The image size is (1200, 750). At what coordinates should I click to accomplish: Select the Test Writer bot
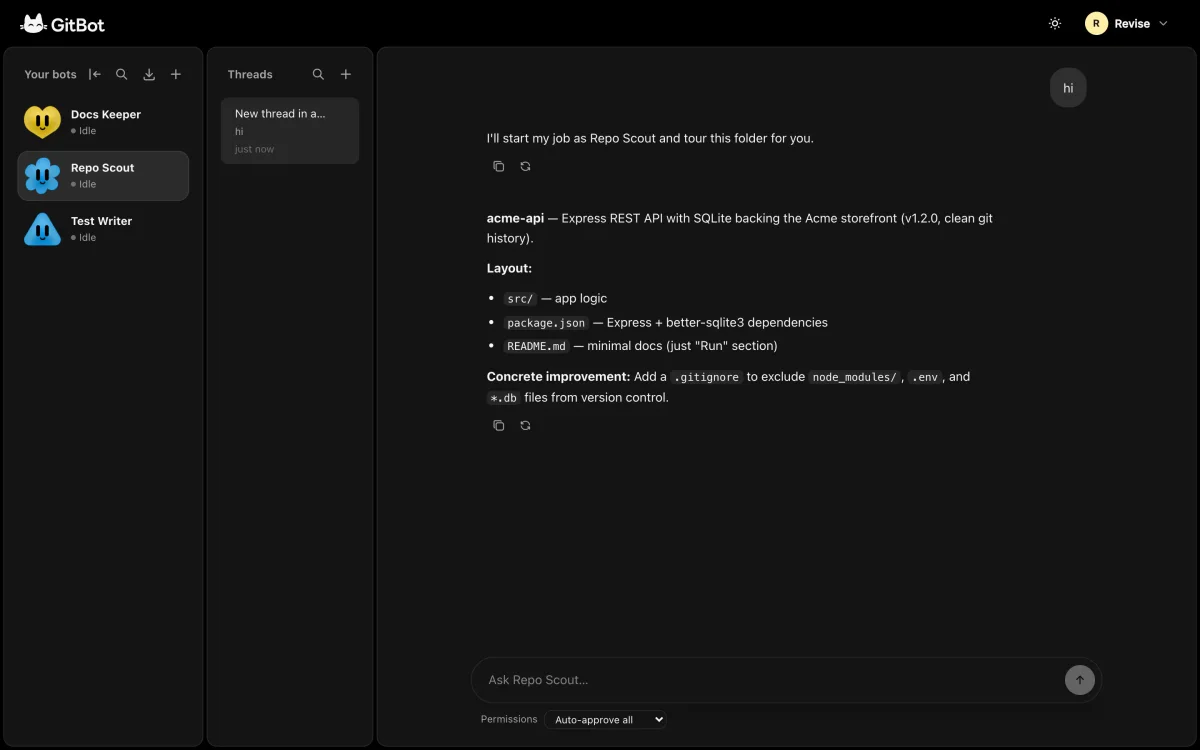[x=103, y=229]
